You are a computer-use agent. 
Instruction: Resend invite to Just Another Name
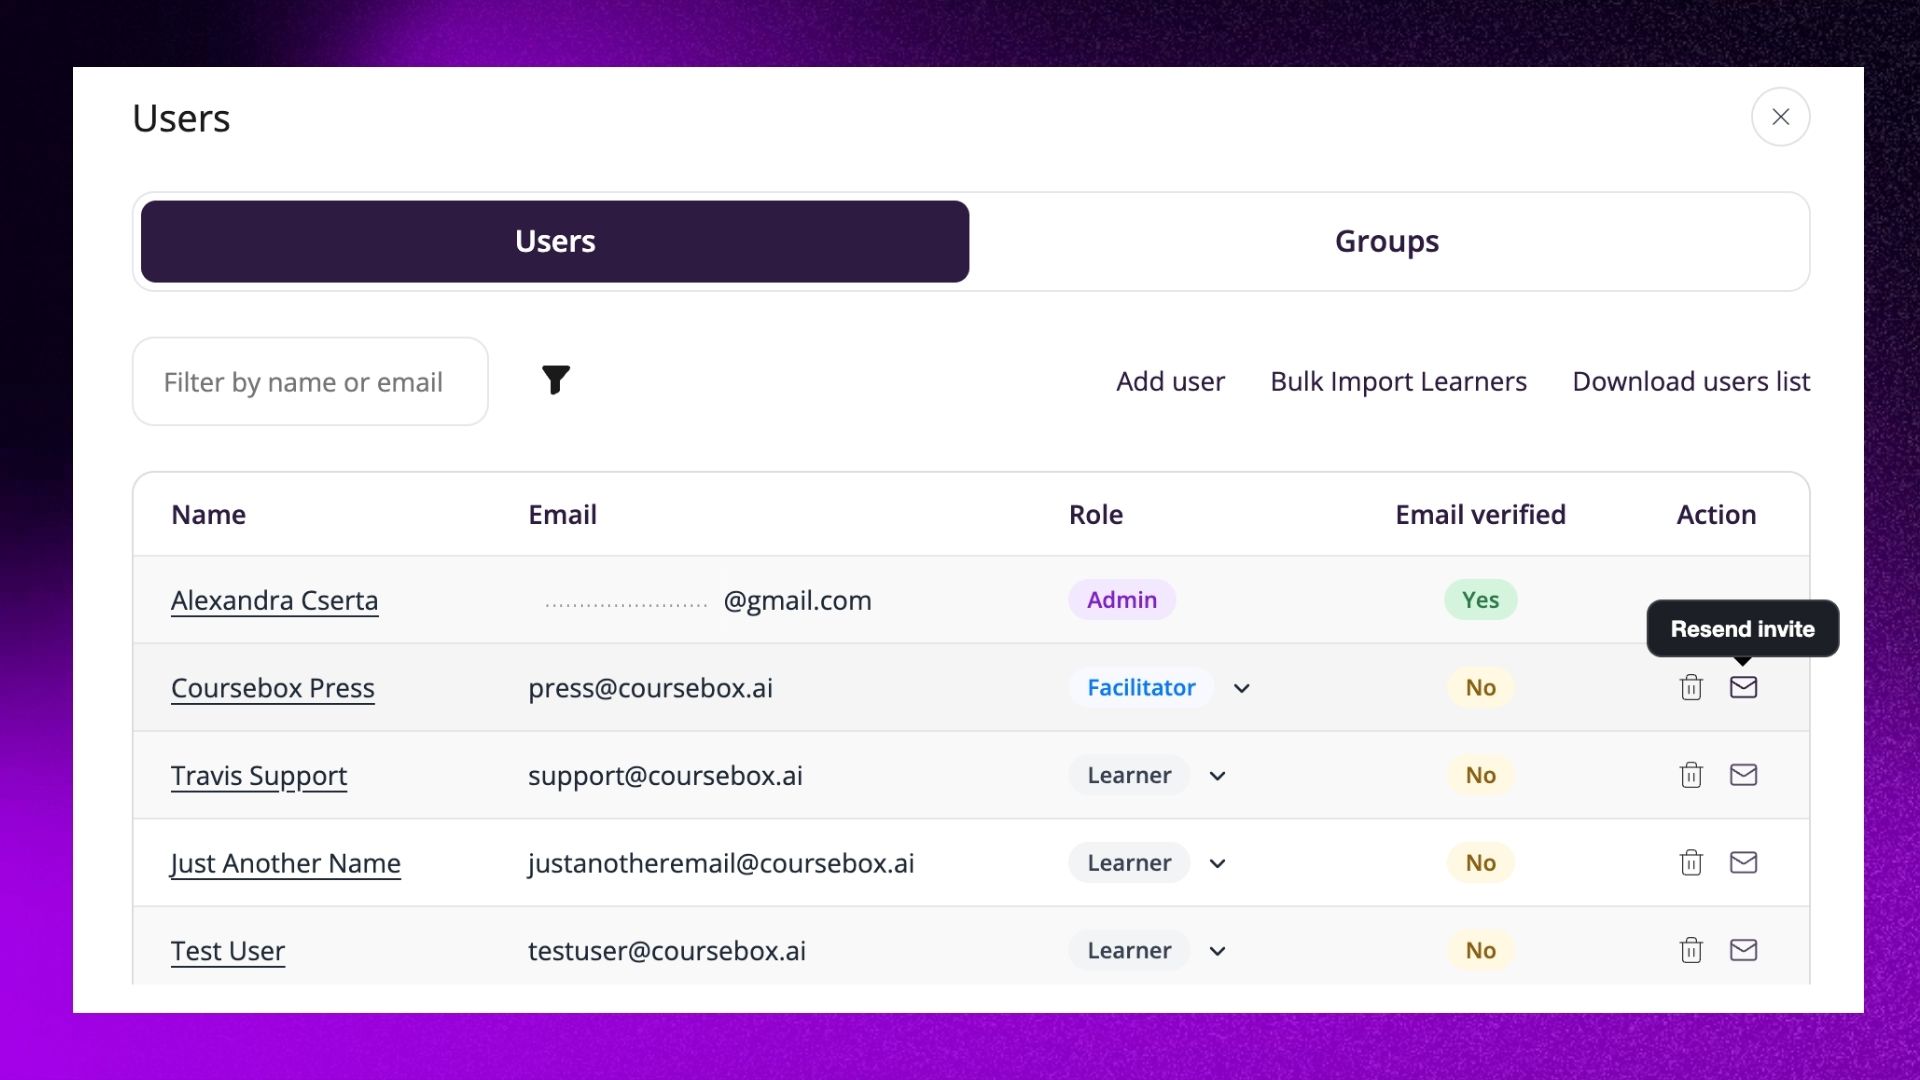[x=1743, y=862]
